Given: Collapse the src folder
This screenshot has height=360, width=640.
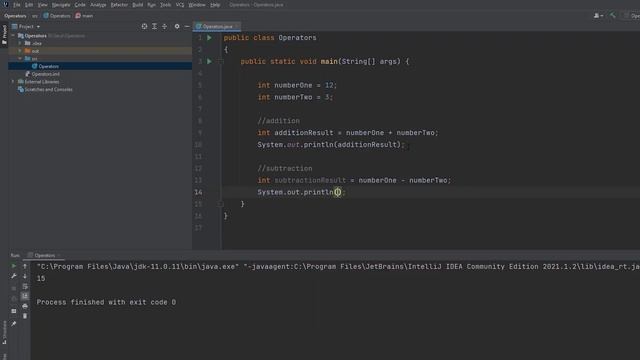Looking at the screenshot, I should (20, 59).
